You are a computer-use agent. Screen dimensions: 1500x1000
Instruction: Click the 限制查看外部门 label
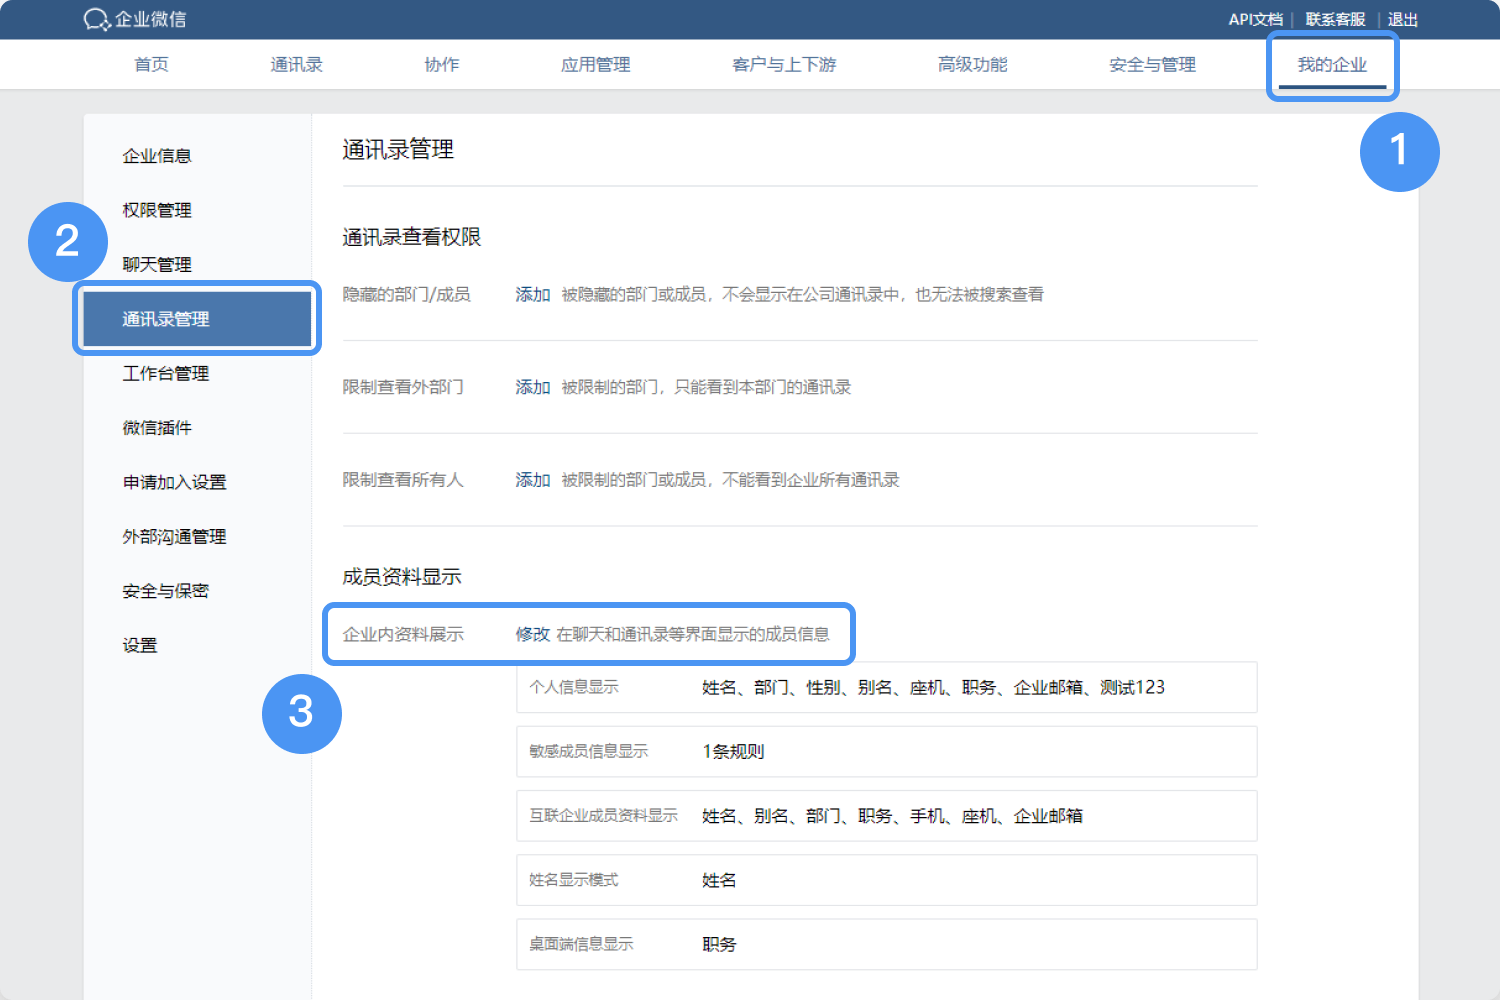[403, 387]
